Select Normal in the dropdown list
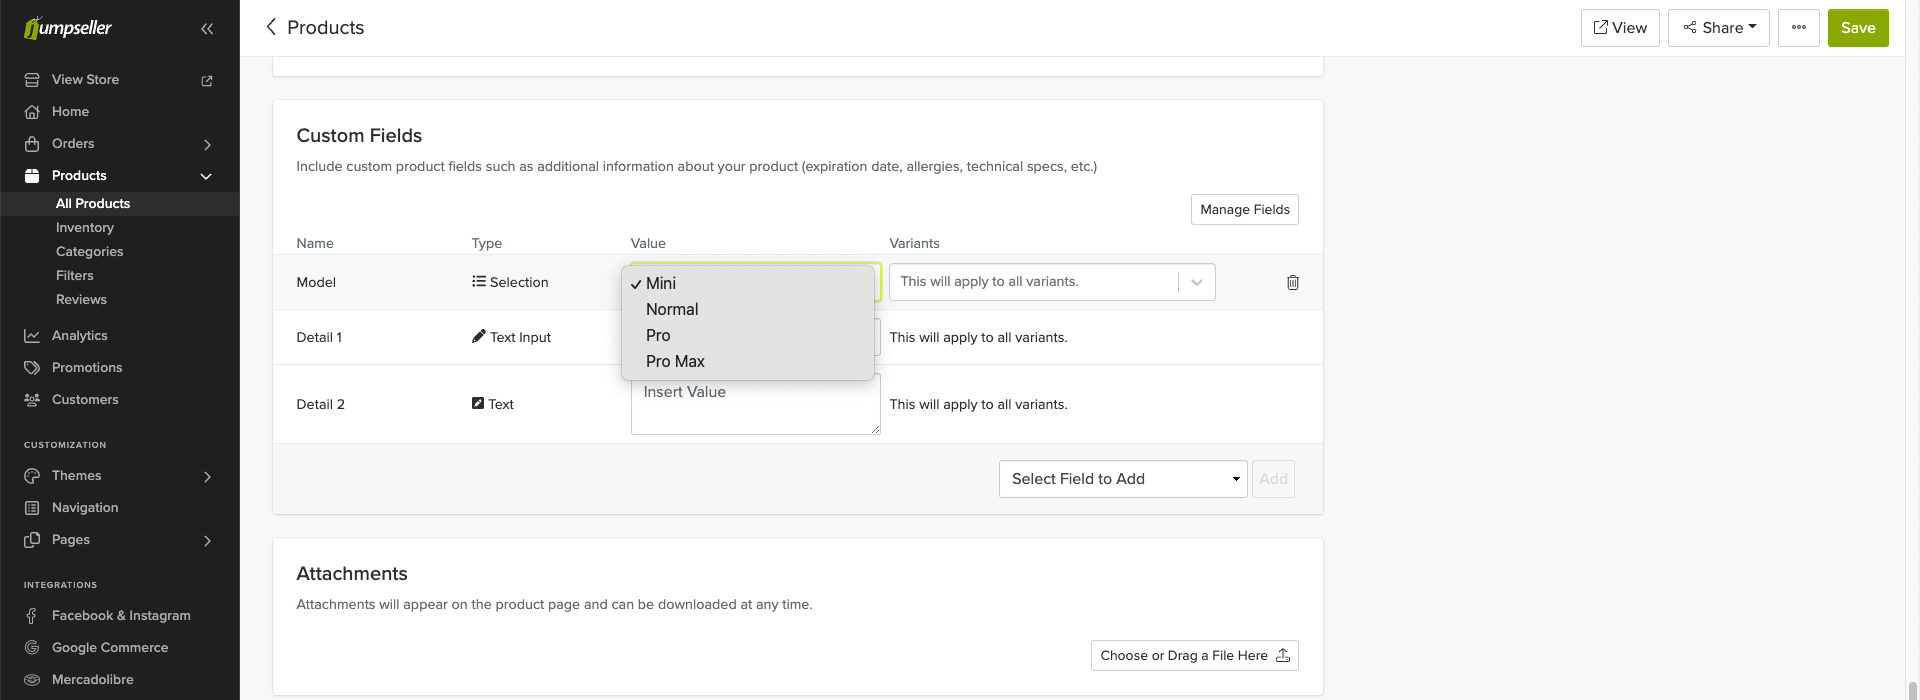The width and height of the screenshot is (1920, 700). tap(672, 310)
